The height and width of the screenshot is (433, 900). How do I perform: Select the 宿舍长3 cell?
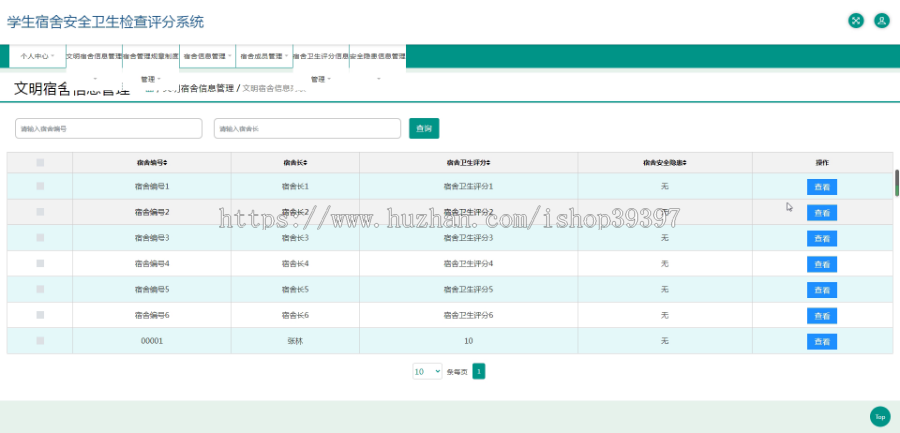[x=295, y=237]
